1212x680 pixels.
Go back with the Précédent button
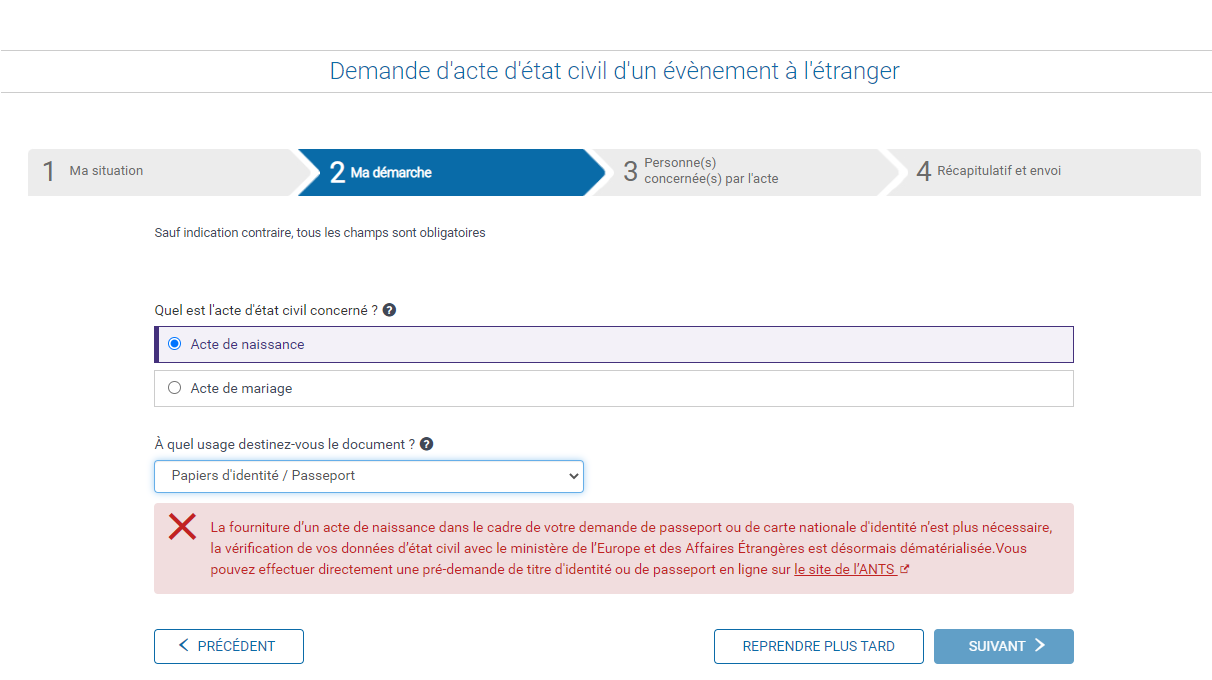click(x=229, y=646)
